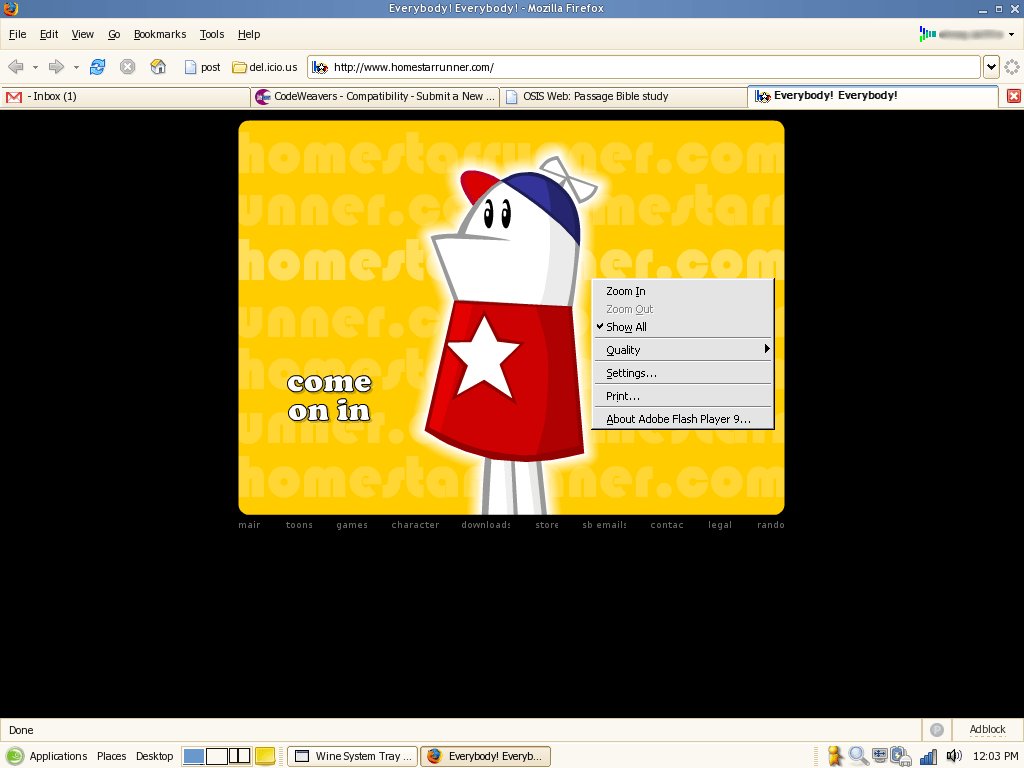Image resolution: width=1024 pixels, height=768 pixels.
Task: Reload the current page
Action: pos(97,67)
